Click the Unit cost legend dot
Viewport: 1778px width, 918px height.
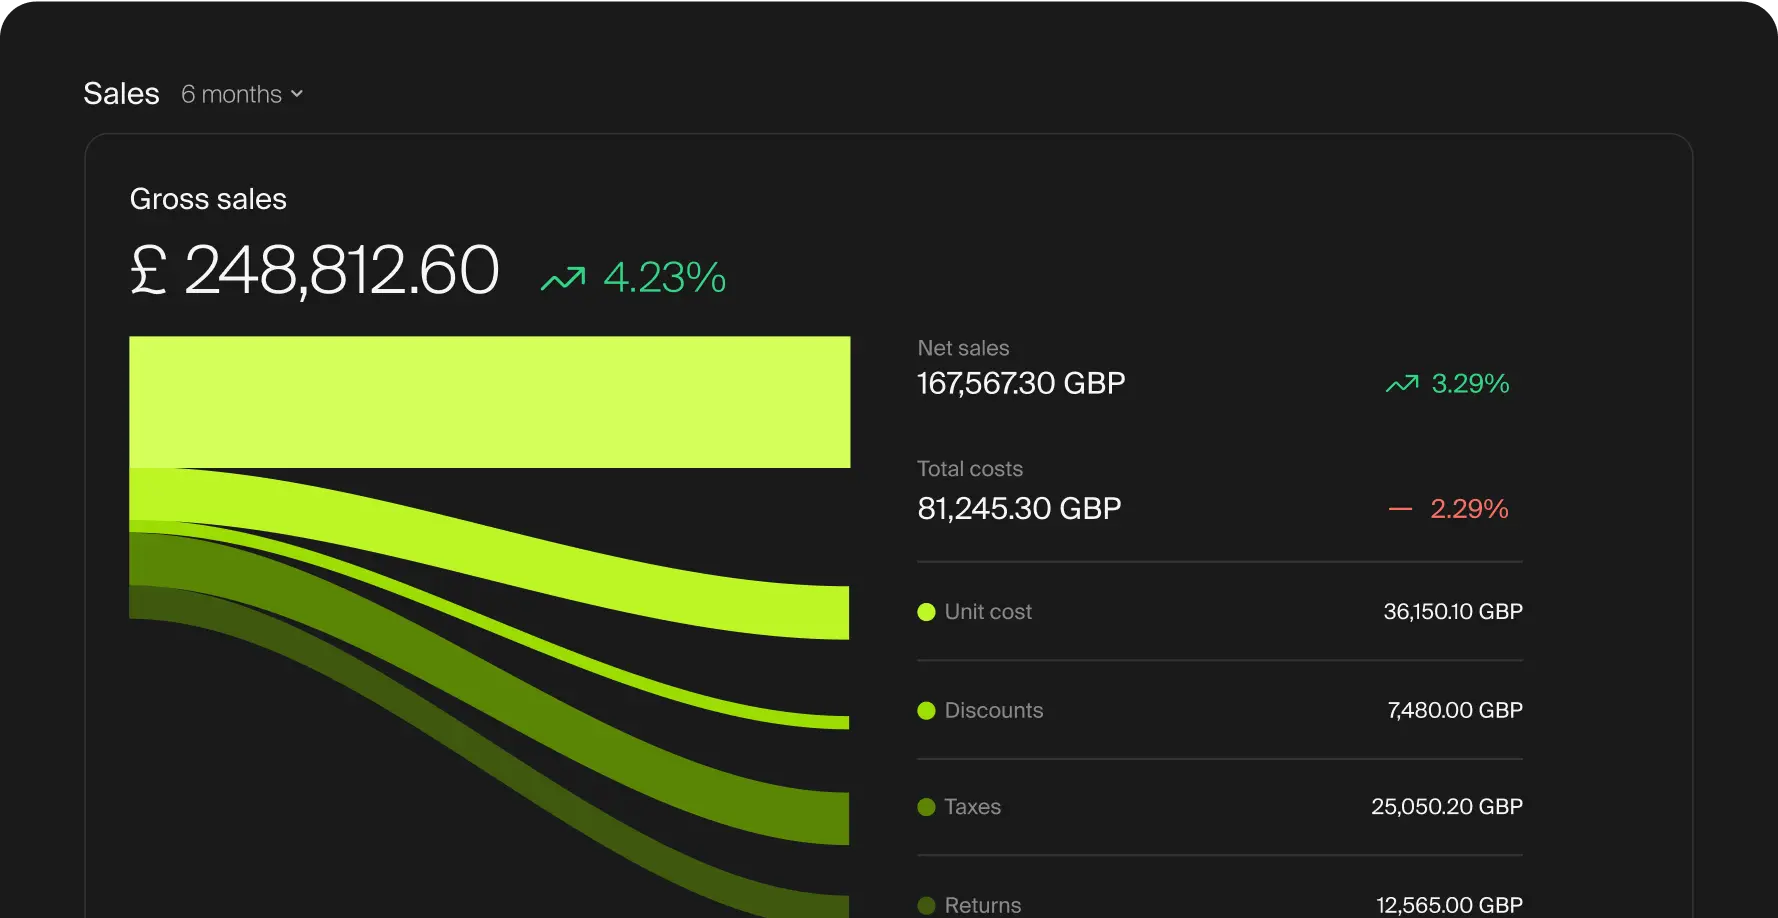pos(926,612)
